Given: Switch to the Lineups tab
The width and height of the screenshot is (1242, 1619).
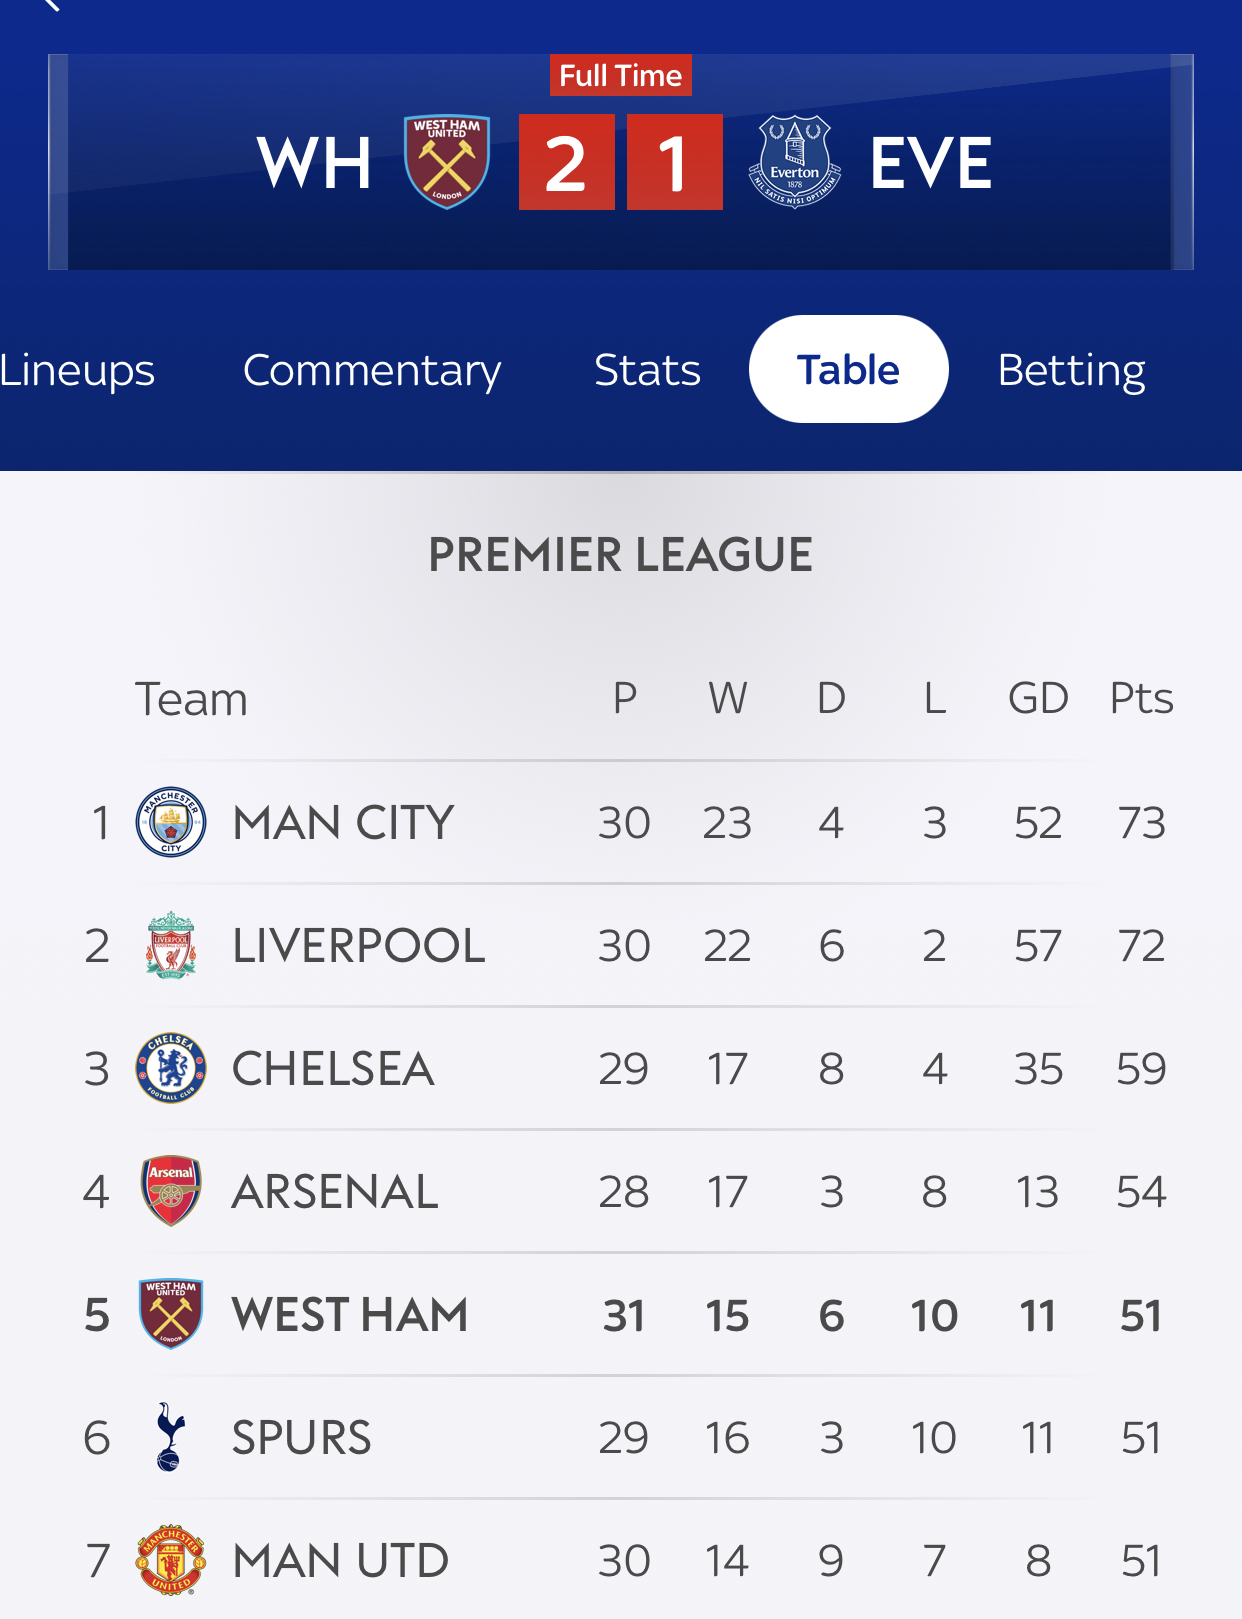Looking at the screenshot, I should click(x=77, y=370).
